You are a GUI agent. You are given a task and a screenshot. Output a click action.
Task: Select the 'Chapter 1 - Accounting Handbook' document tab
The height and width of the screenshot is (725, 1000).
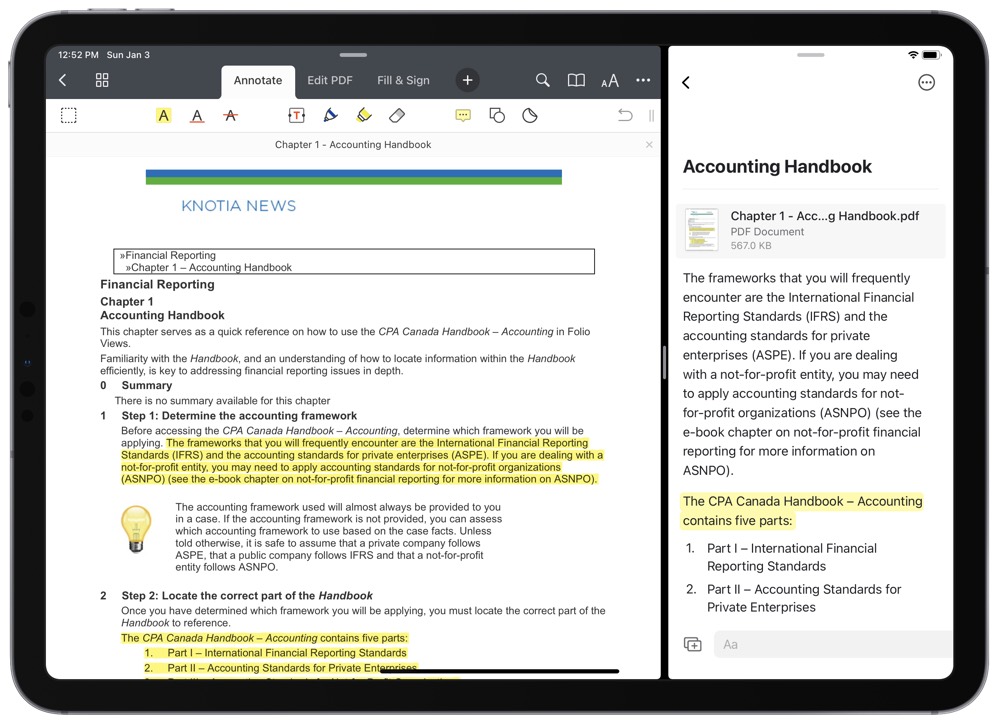[x=353, y=145]
